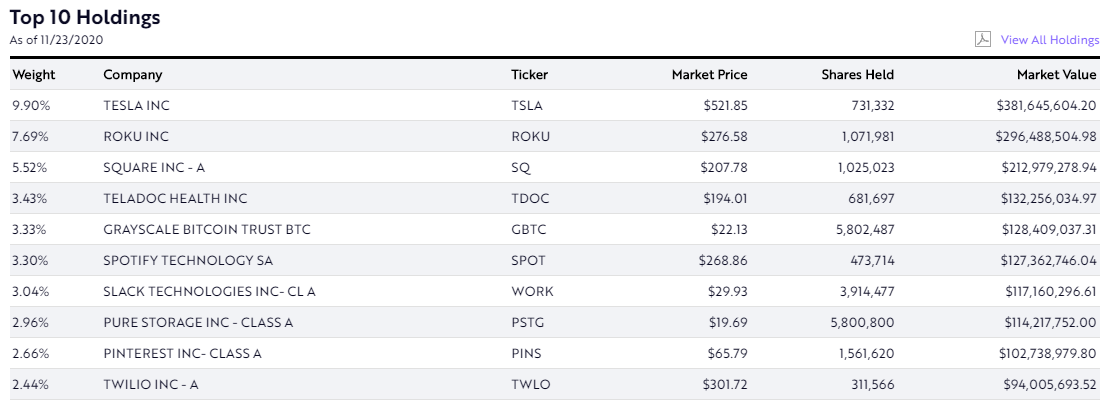The width and height of the screenshot is (1109, 414).
Task: Click the Weight column header
Action: click(x=34, y=75)
